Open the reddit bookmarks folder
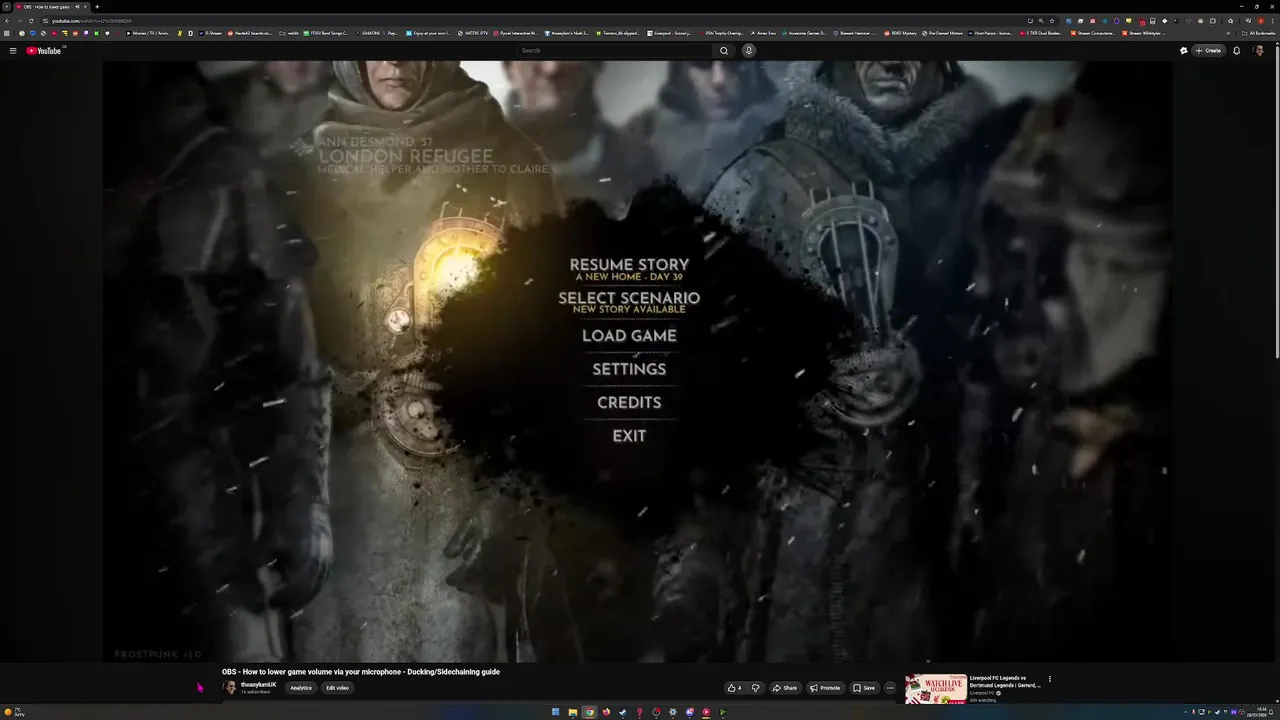This screenshot has width=1280, height=720. (x=289, y=33)
